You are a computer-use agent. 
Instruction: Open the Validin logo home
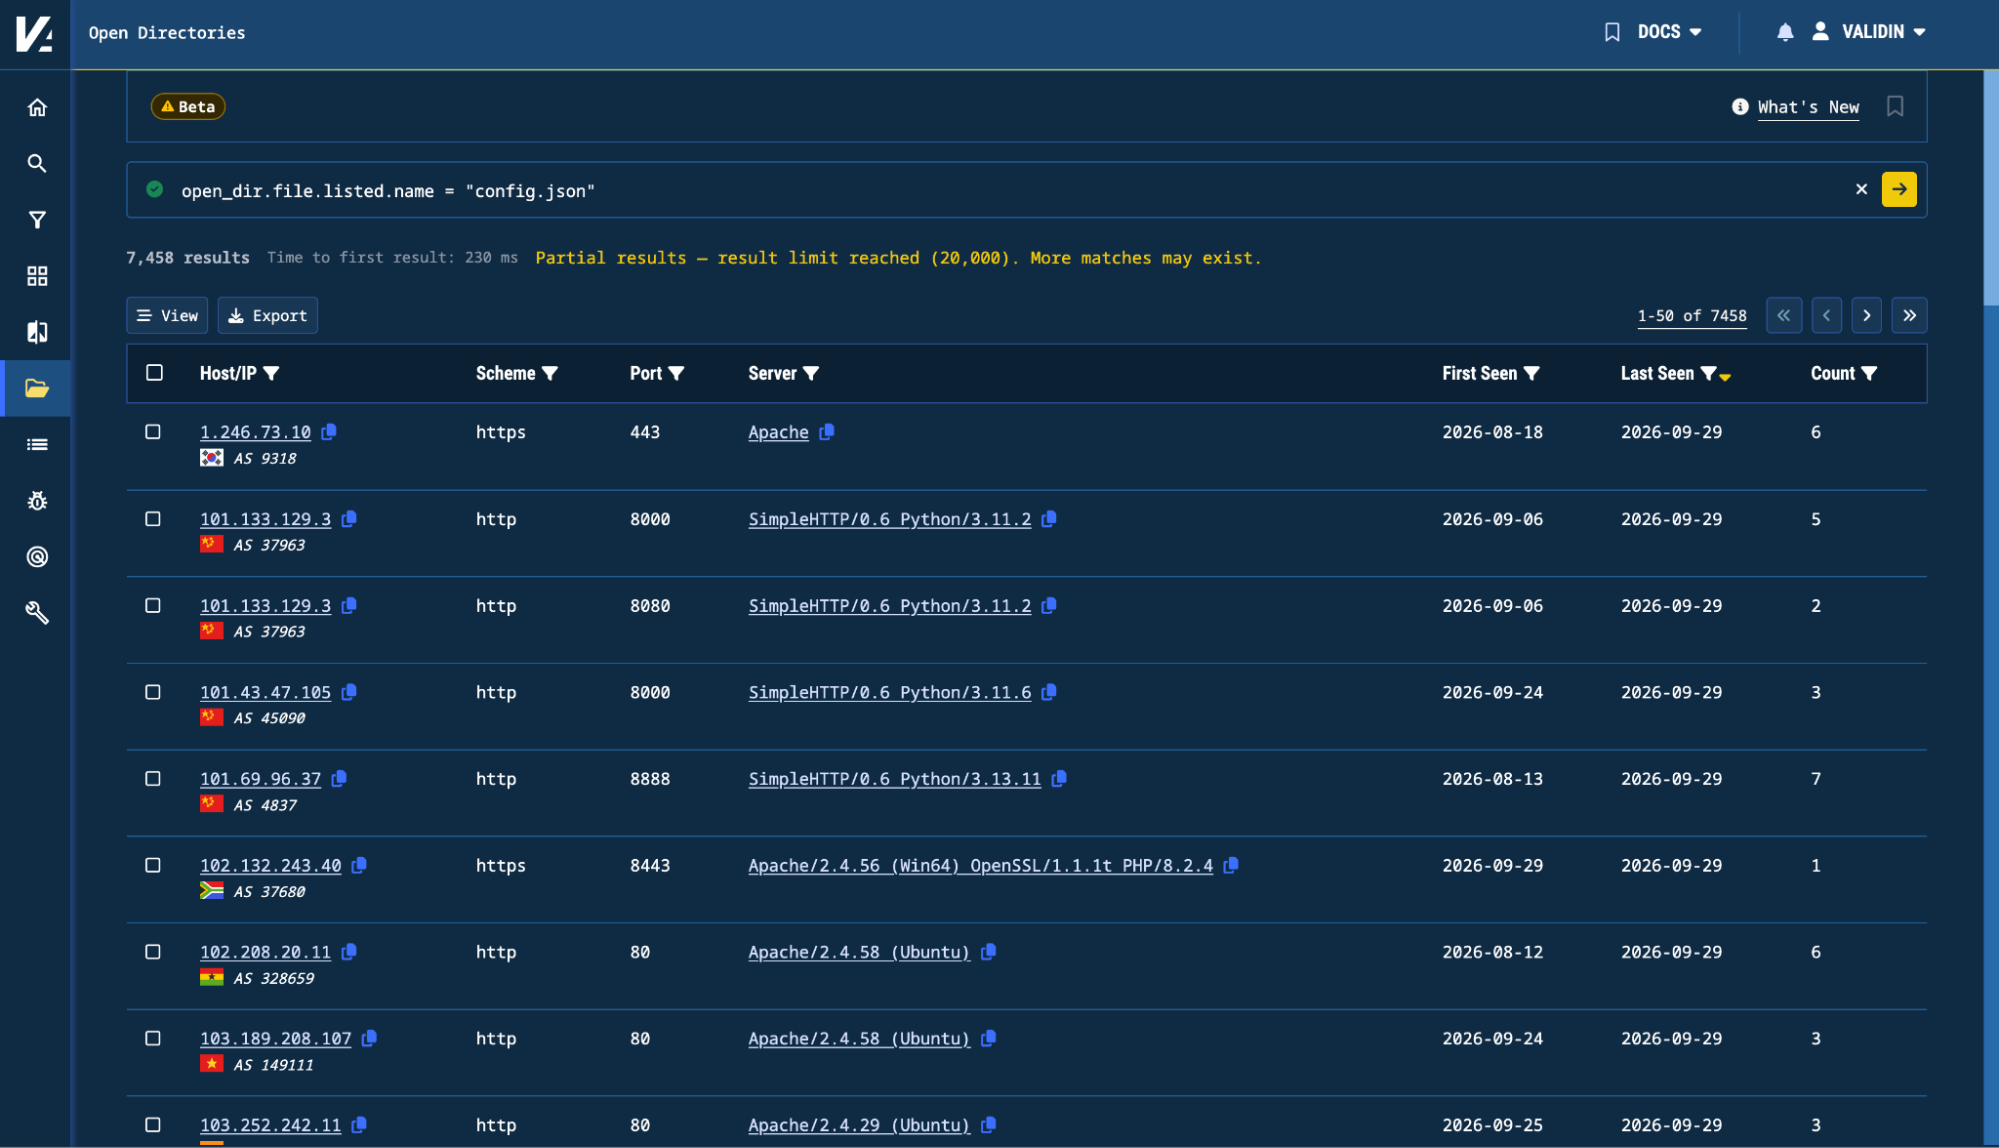click(35, 33)
